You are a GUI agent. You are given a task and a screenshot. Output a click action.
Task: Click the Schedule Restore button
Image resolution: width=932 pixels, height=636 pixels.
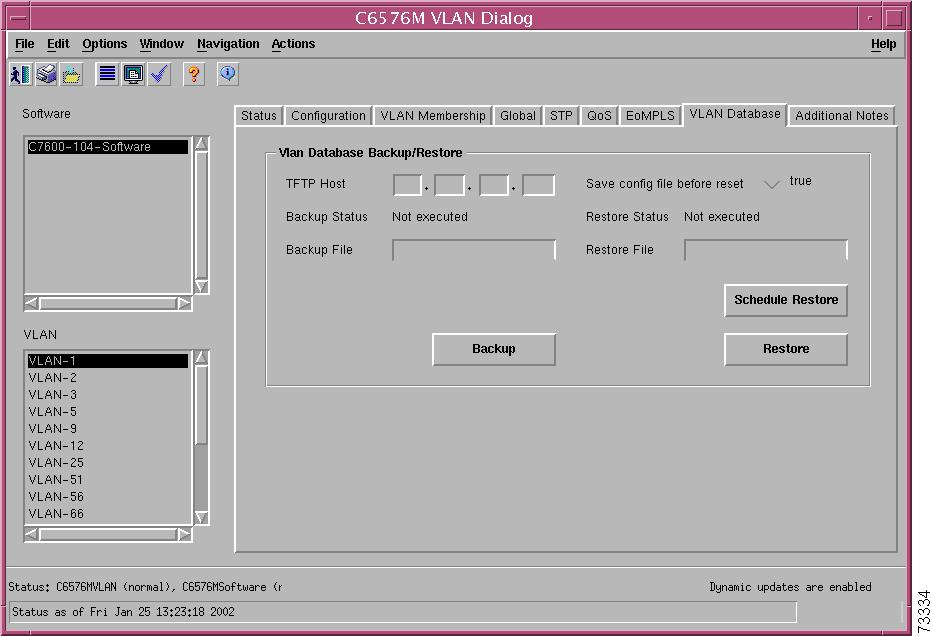point(786,300)
